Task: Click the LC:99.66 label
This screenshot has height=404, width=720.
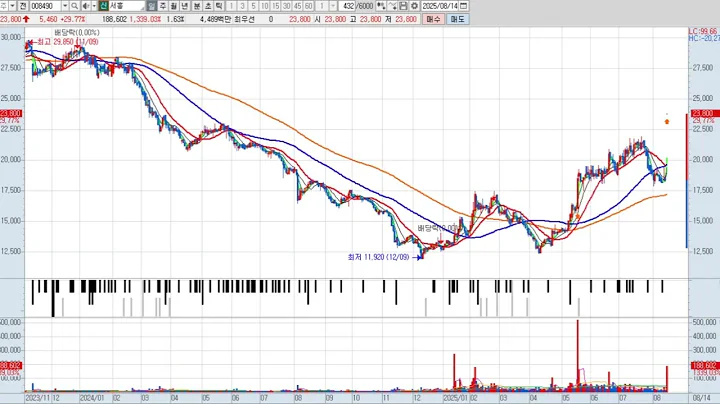Action: [x=703, y=32]
